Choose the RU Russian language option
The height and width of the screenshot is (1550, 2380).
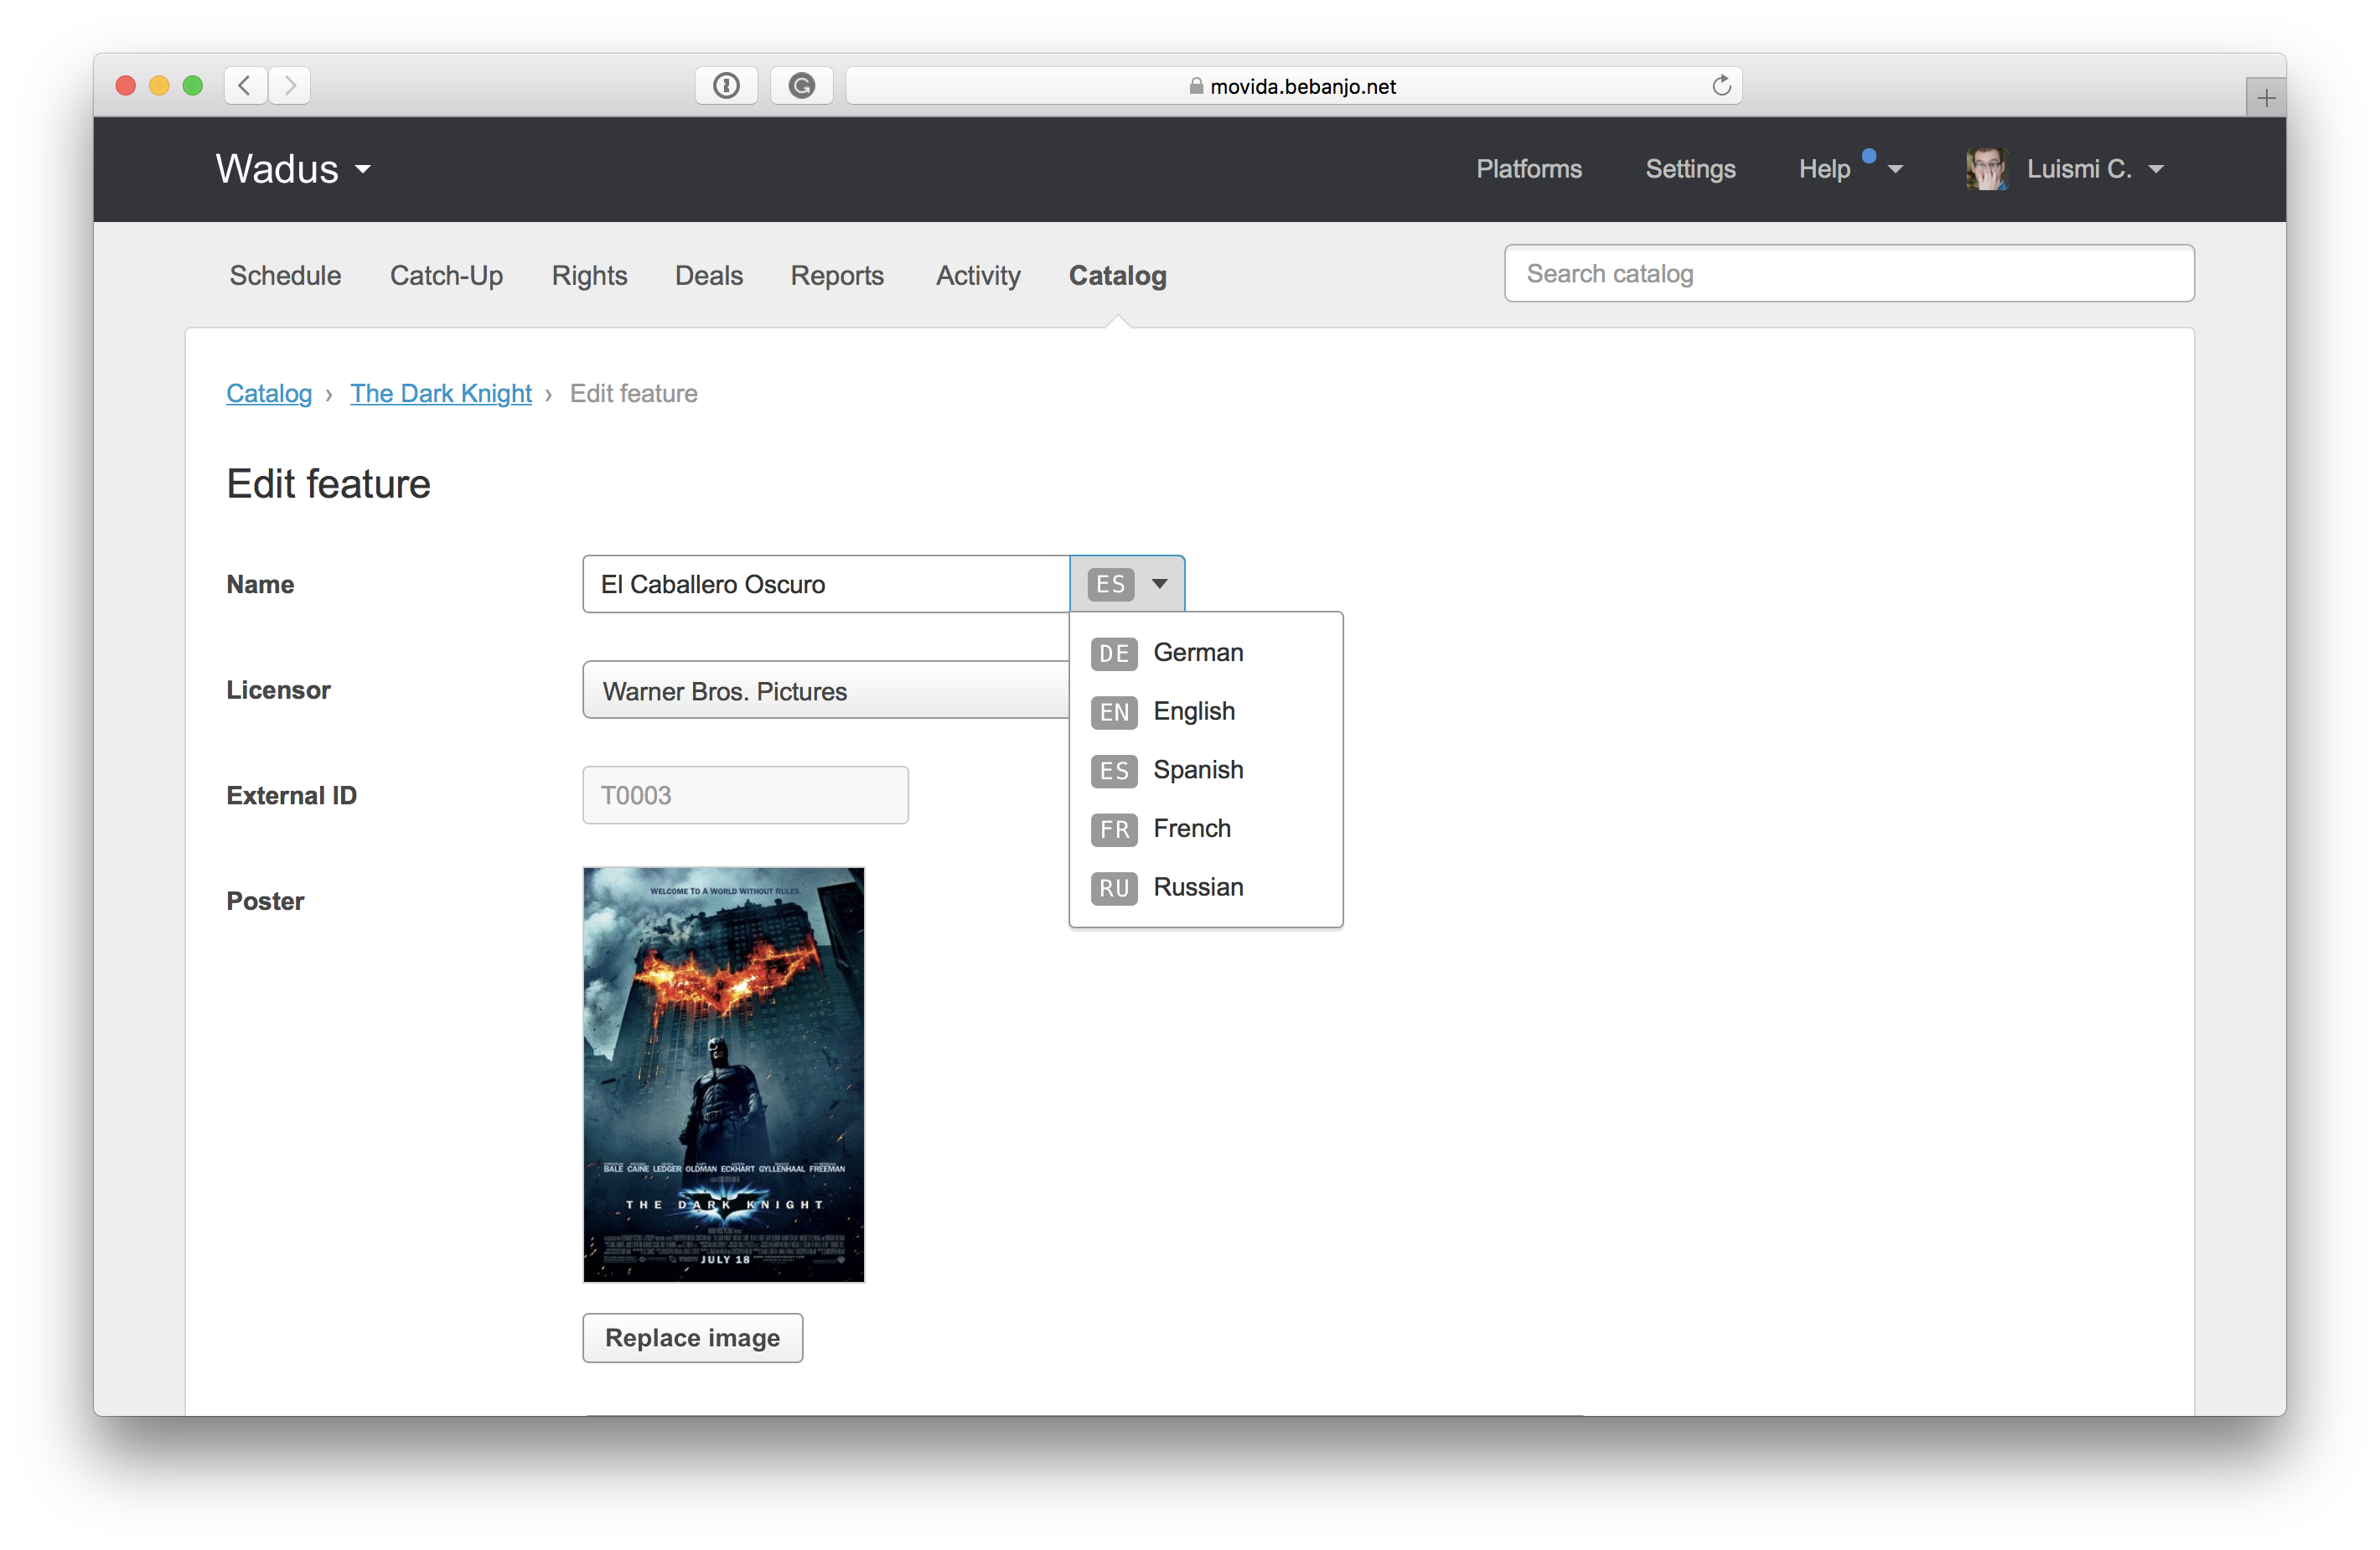click(x=1197, y=888)
